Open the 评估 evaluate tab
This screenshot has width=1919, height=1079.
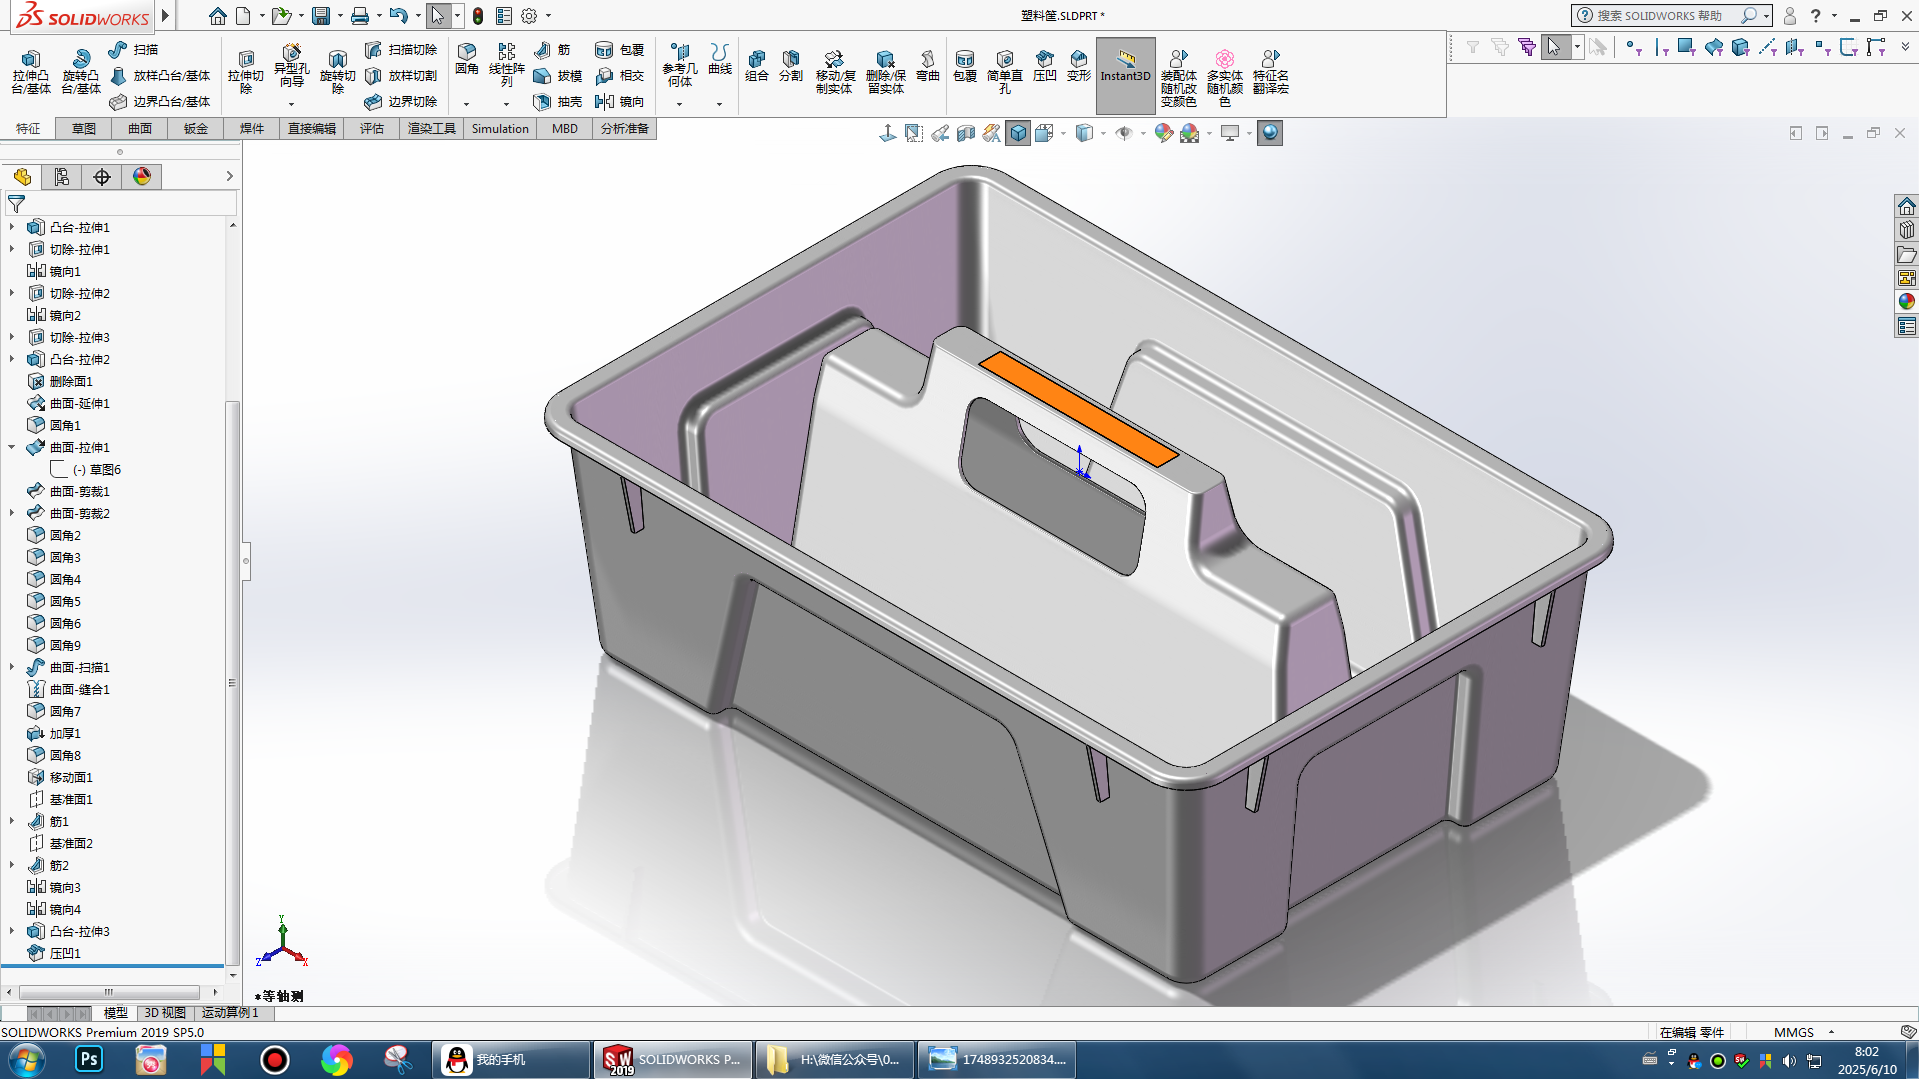click(372, 129)
